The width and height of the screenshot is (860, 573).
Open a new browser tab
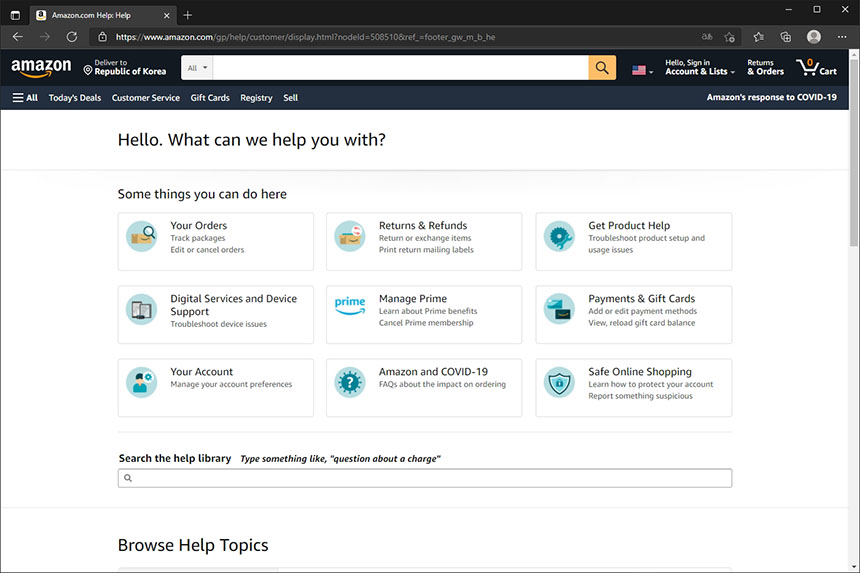(188, 15)
